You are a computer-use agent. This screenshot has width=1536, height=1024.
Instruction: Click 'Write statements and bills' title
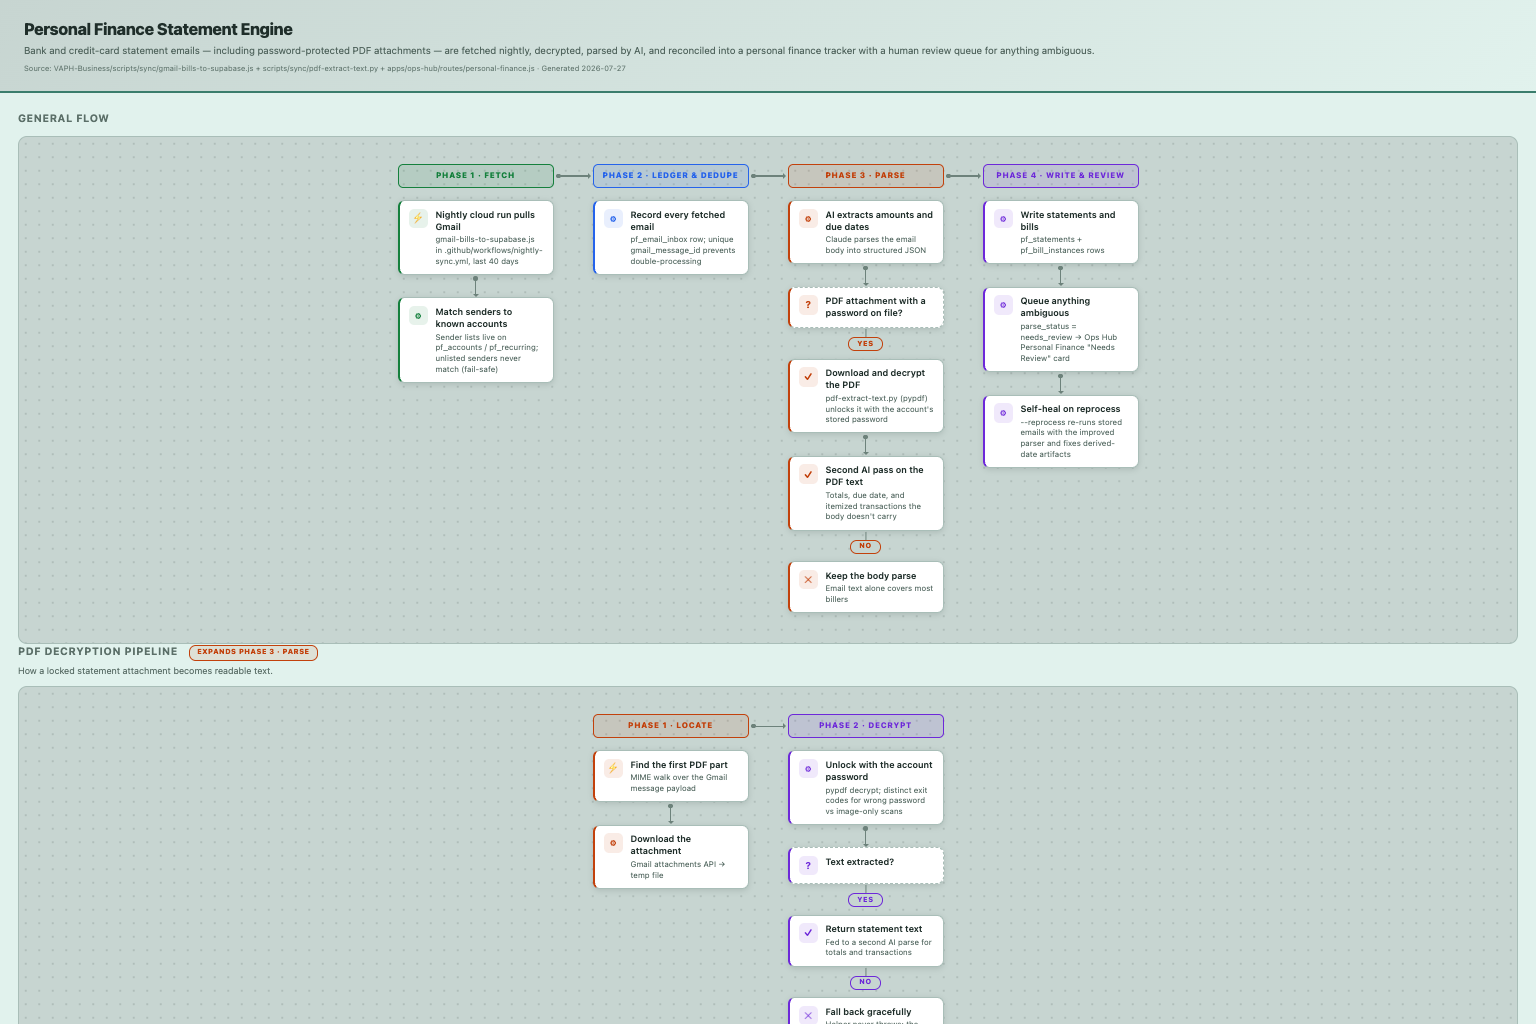click(1068, 221)
